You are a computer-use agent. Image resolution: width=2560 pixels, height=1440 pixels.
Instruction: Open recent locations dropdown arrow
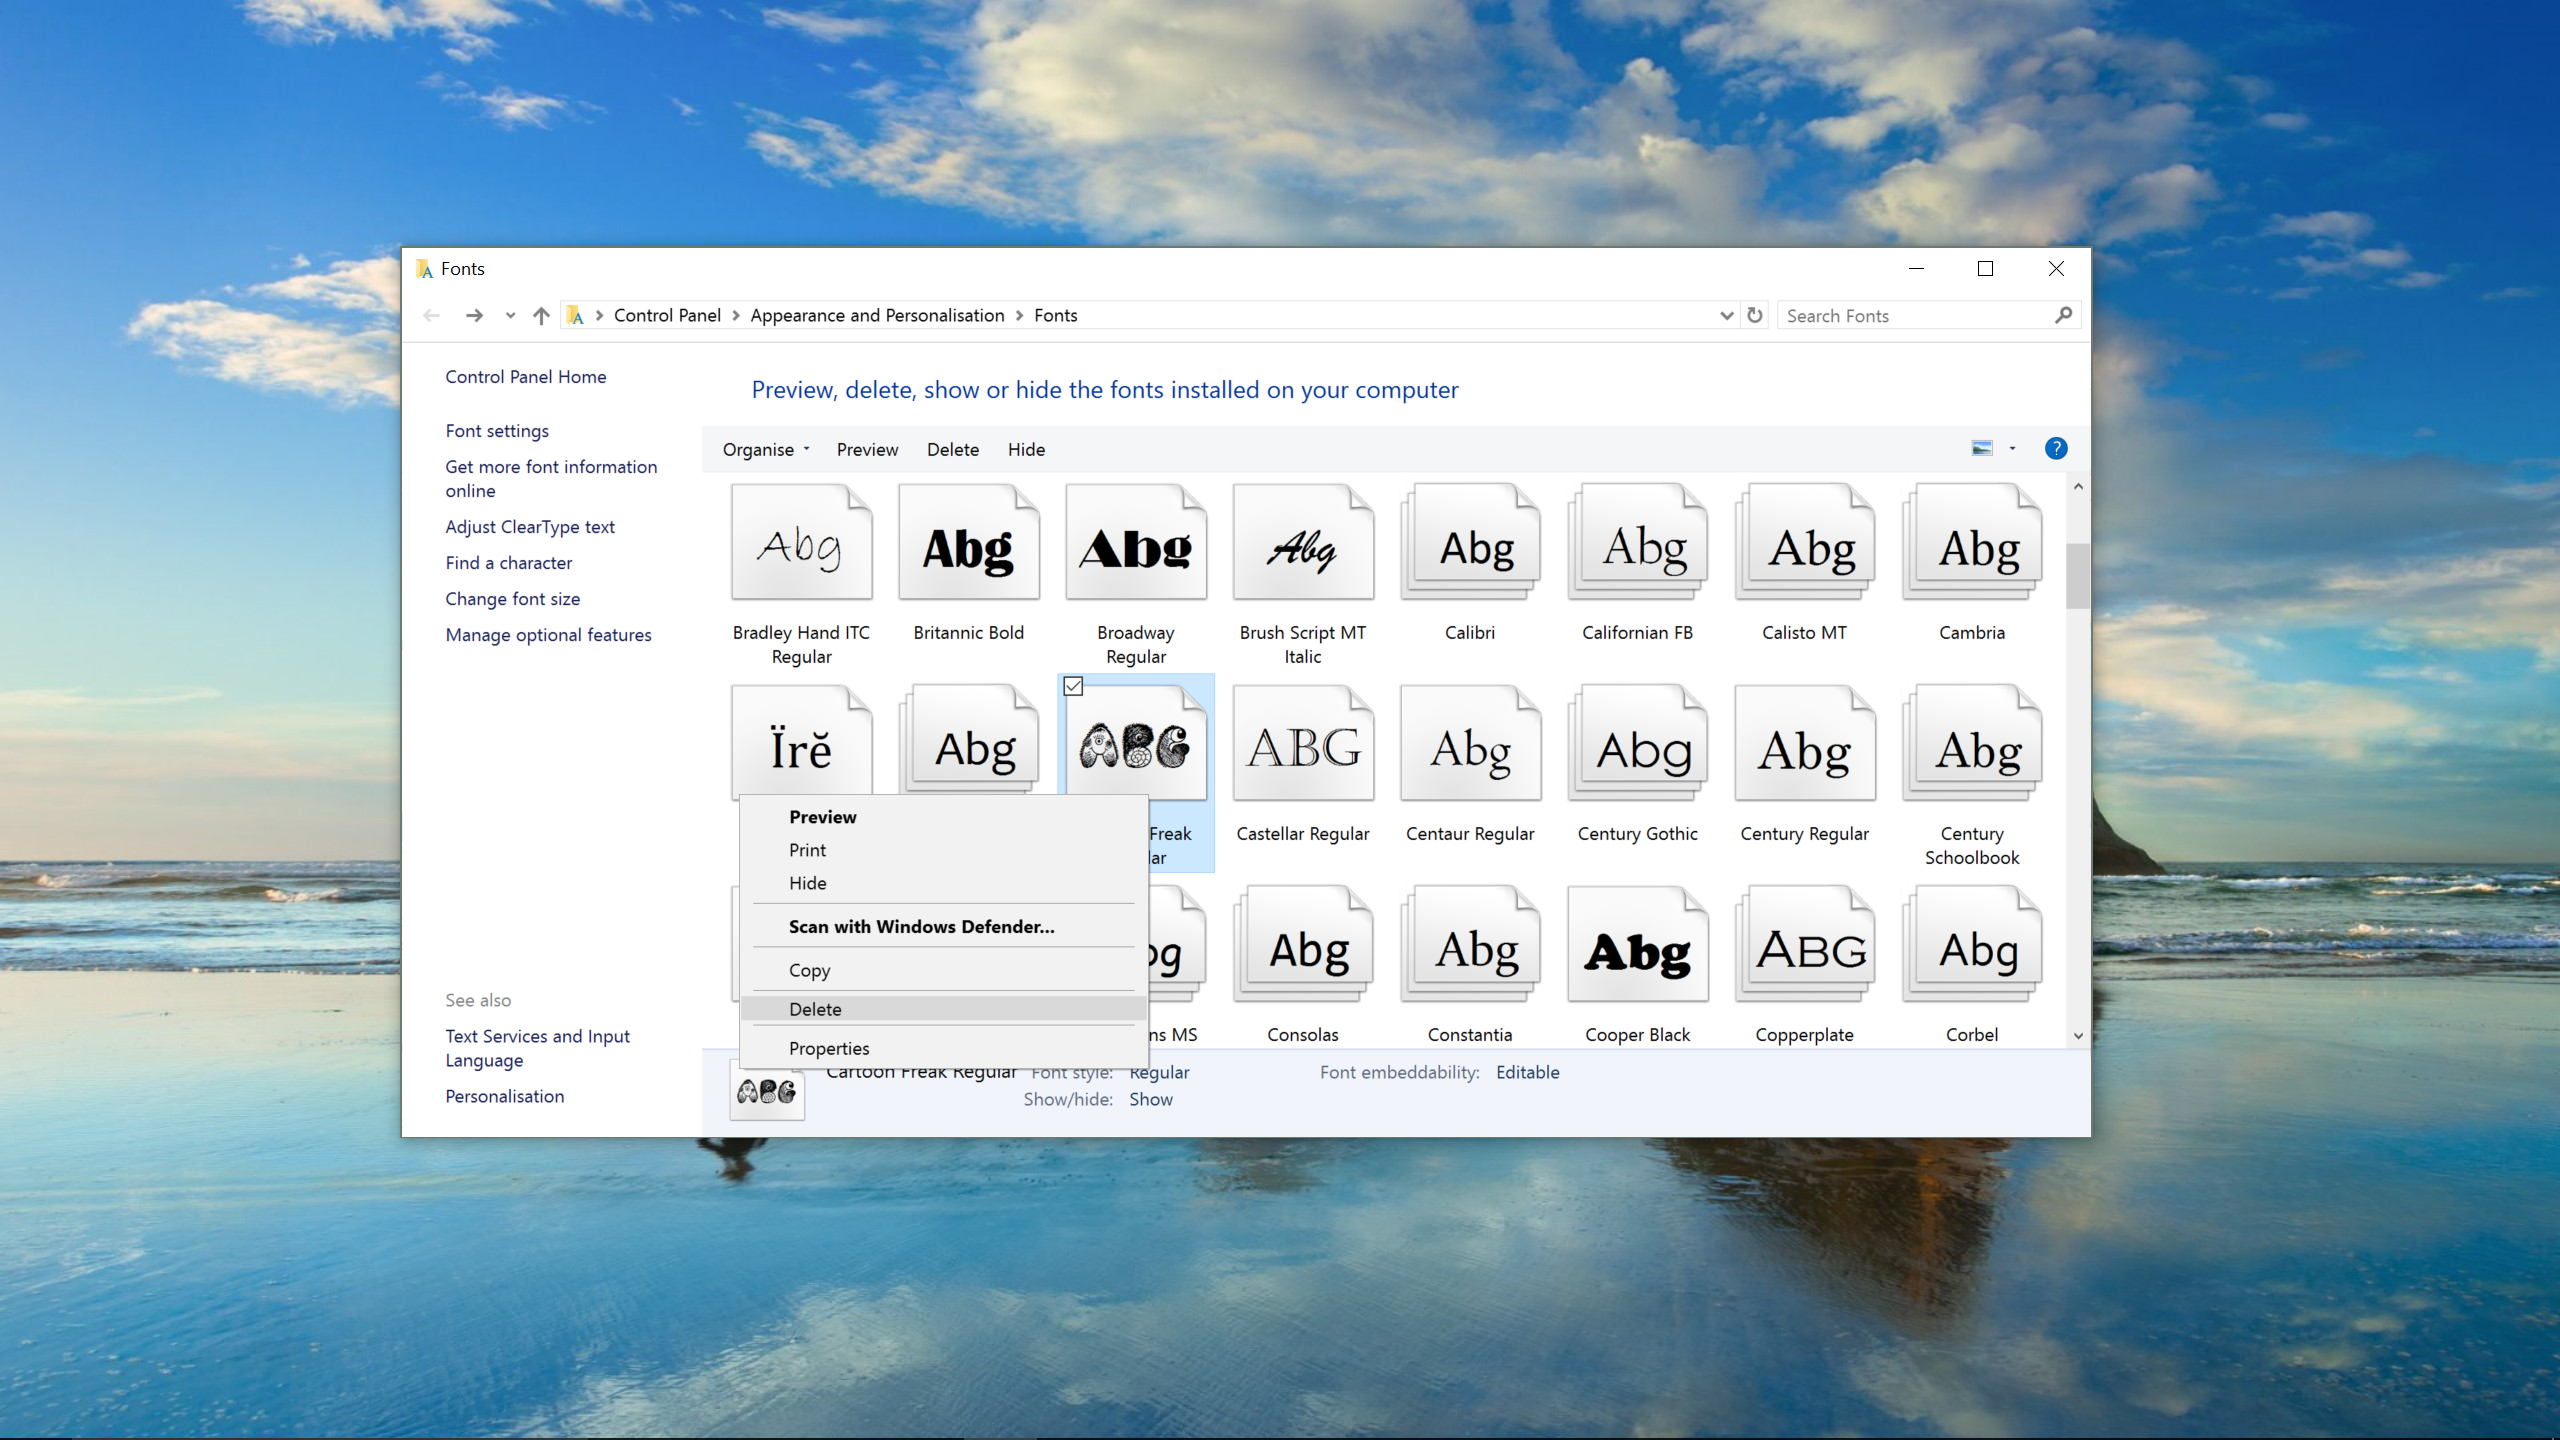click(x=510, y=315)
